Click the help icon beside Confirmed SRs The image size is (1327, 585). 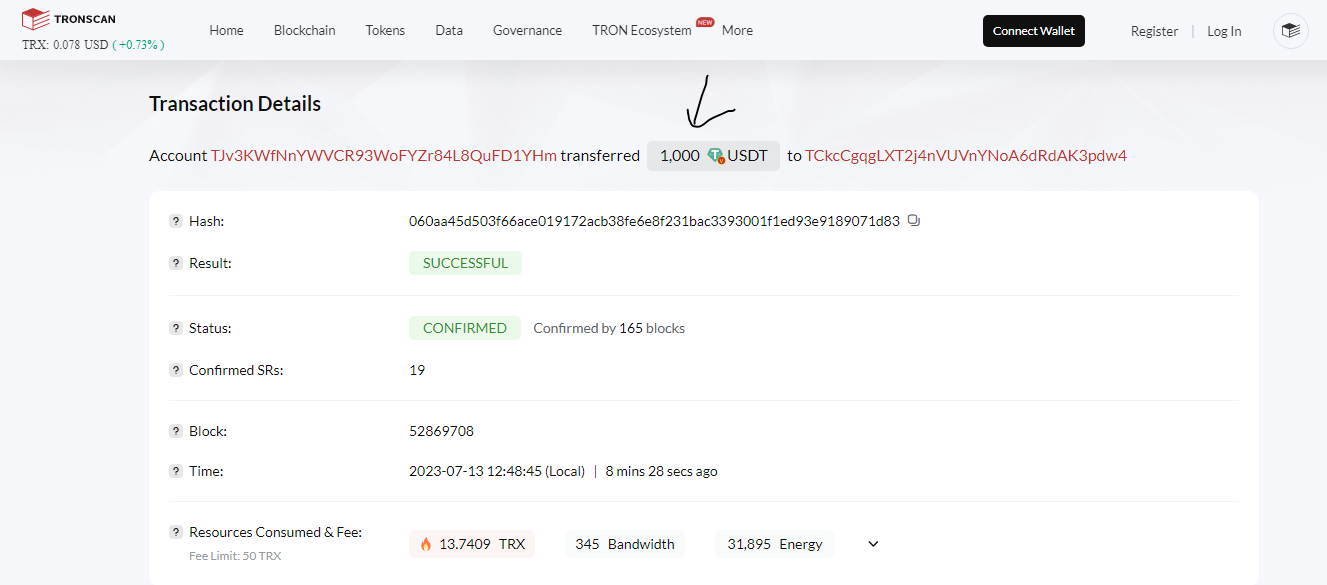[176, 370]
